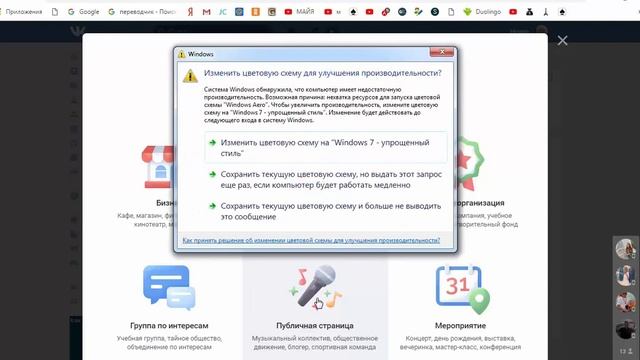Choose 'Изменить цветовую схему на Windows 7 - упрощенный стиль'

point(326,147)
